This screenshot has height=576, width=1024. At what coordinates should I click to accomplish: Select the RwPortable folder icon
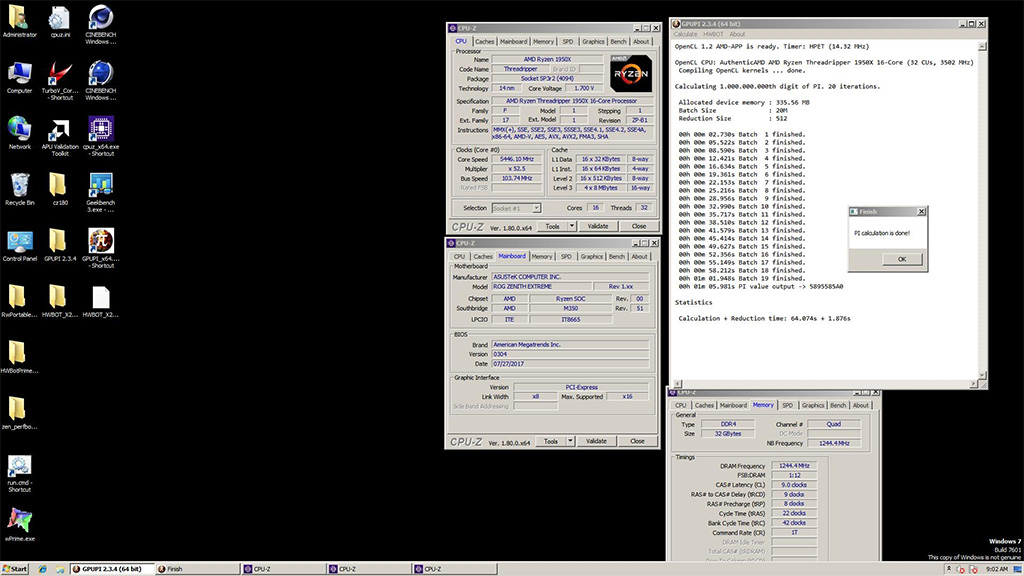pos(19,301)
